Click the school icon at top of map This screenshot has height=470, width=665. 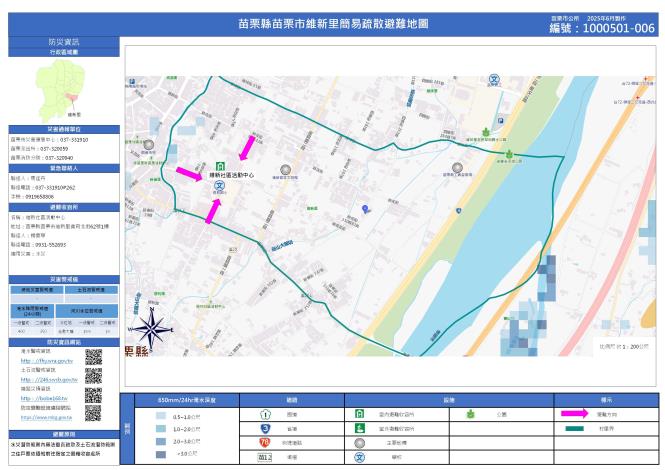click(493, 78)
